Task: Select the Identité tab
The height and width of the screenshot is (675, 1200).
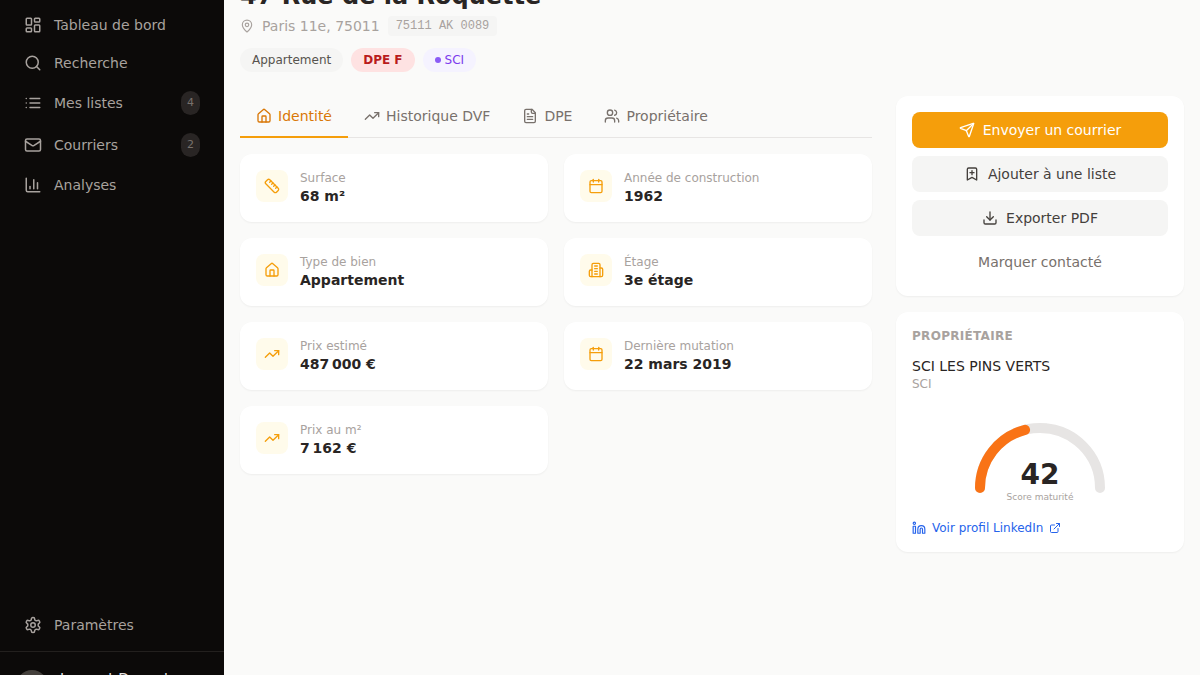Action: tap(294, 116)
